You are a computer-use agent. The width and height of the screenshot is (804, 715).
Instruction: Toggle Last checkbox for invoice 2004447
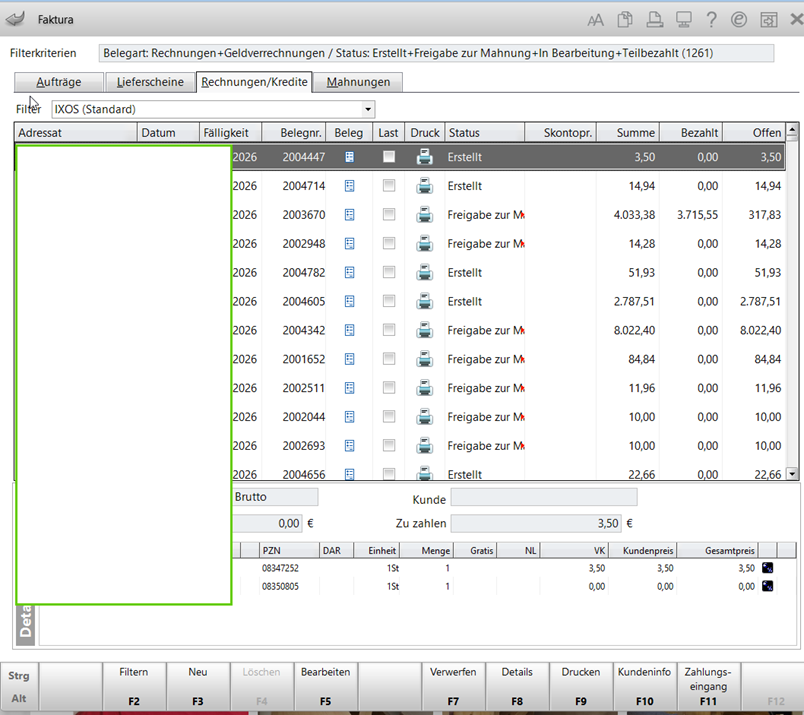click(x=389, y=157)
